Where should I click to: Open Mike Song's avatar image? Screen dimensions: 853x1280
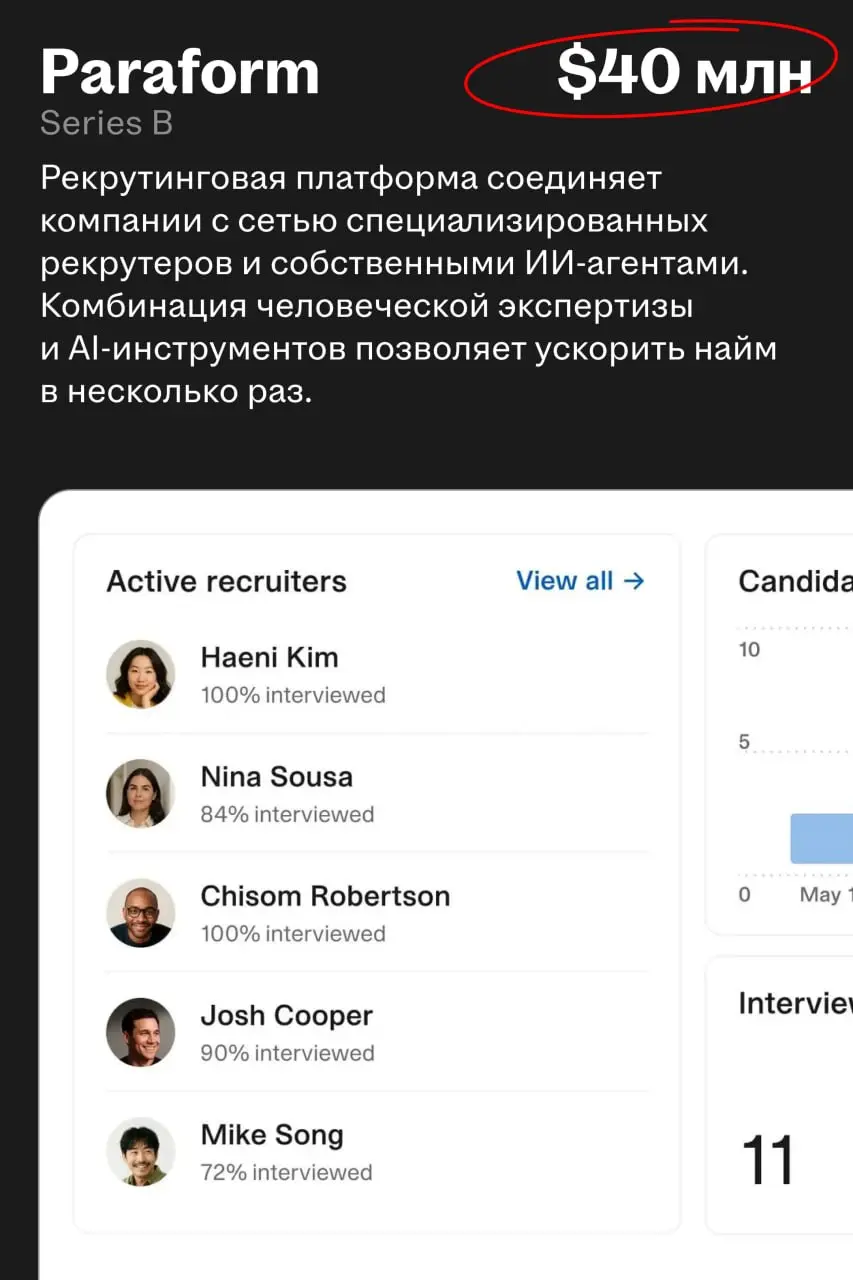click(x=140, y=1151)
